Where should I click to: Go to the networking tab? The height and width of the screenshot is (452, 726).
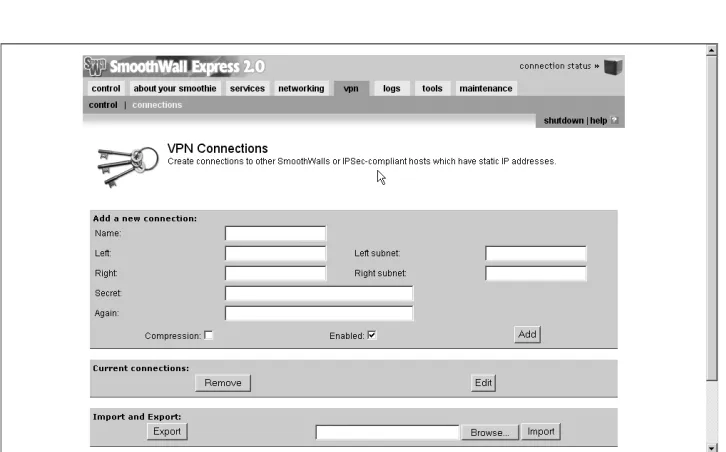(301, 88)
